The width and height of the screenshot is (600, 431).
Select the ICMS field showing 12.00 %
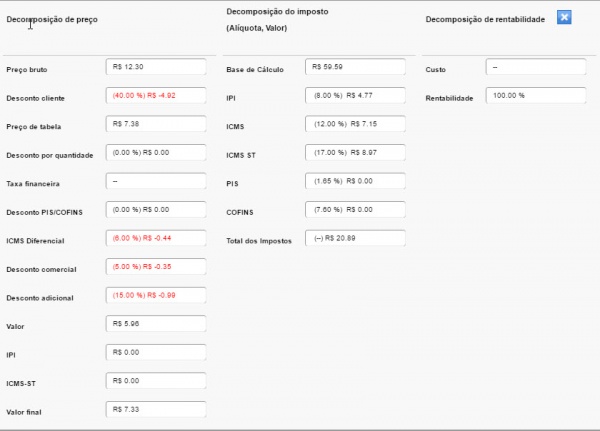(x=355, y=124)
